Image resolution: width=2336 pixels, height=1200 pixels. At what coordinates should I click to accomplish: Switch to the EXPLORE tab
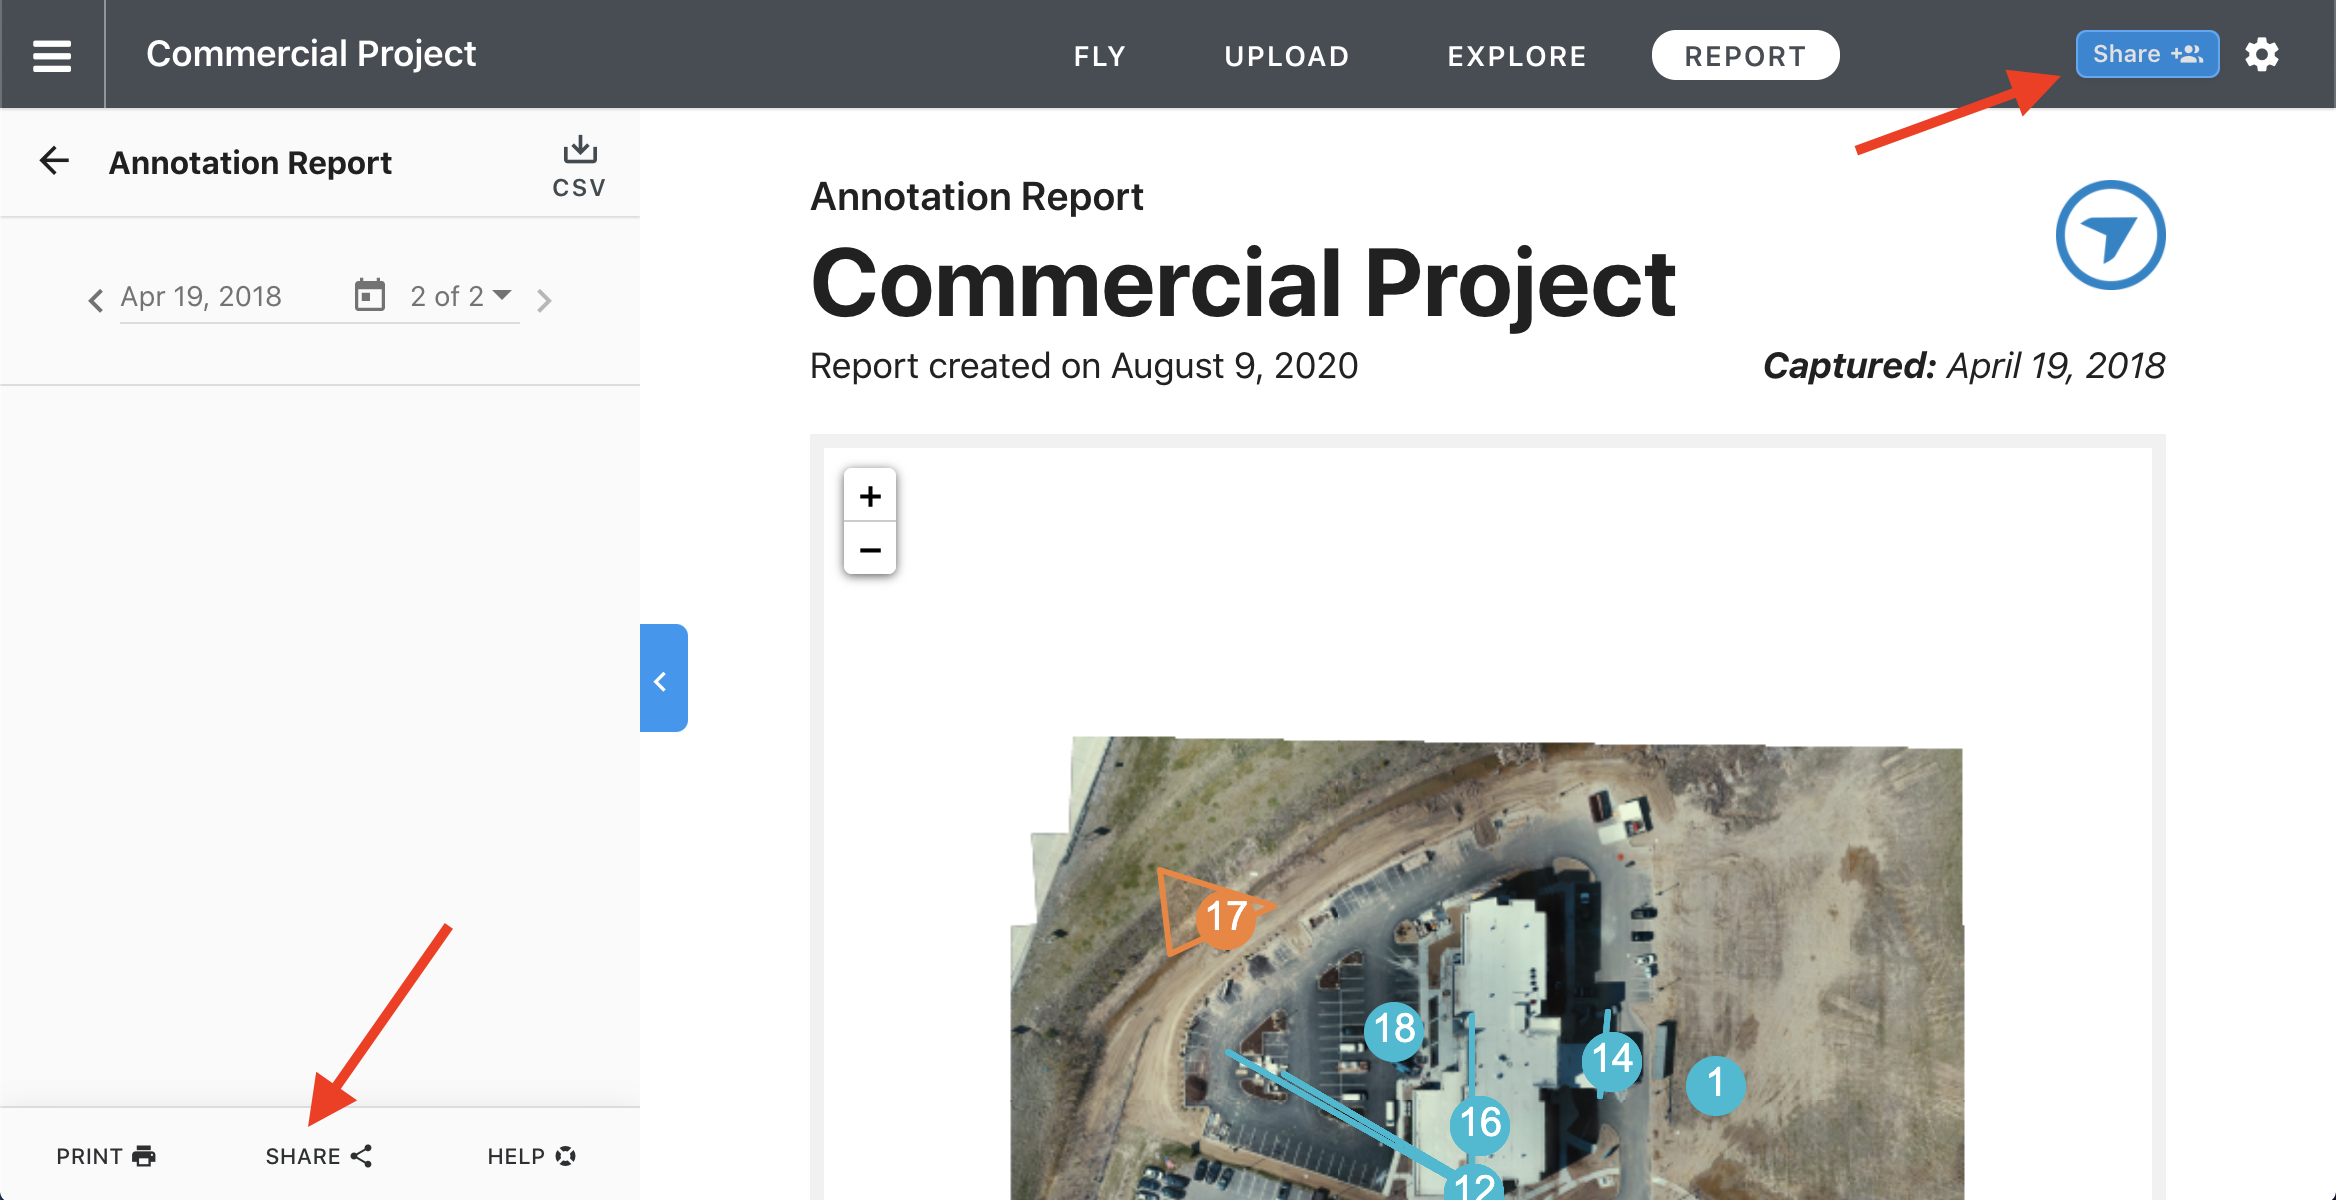[1517, 56]
